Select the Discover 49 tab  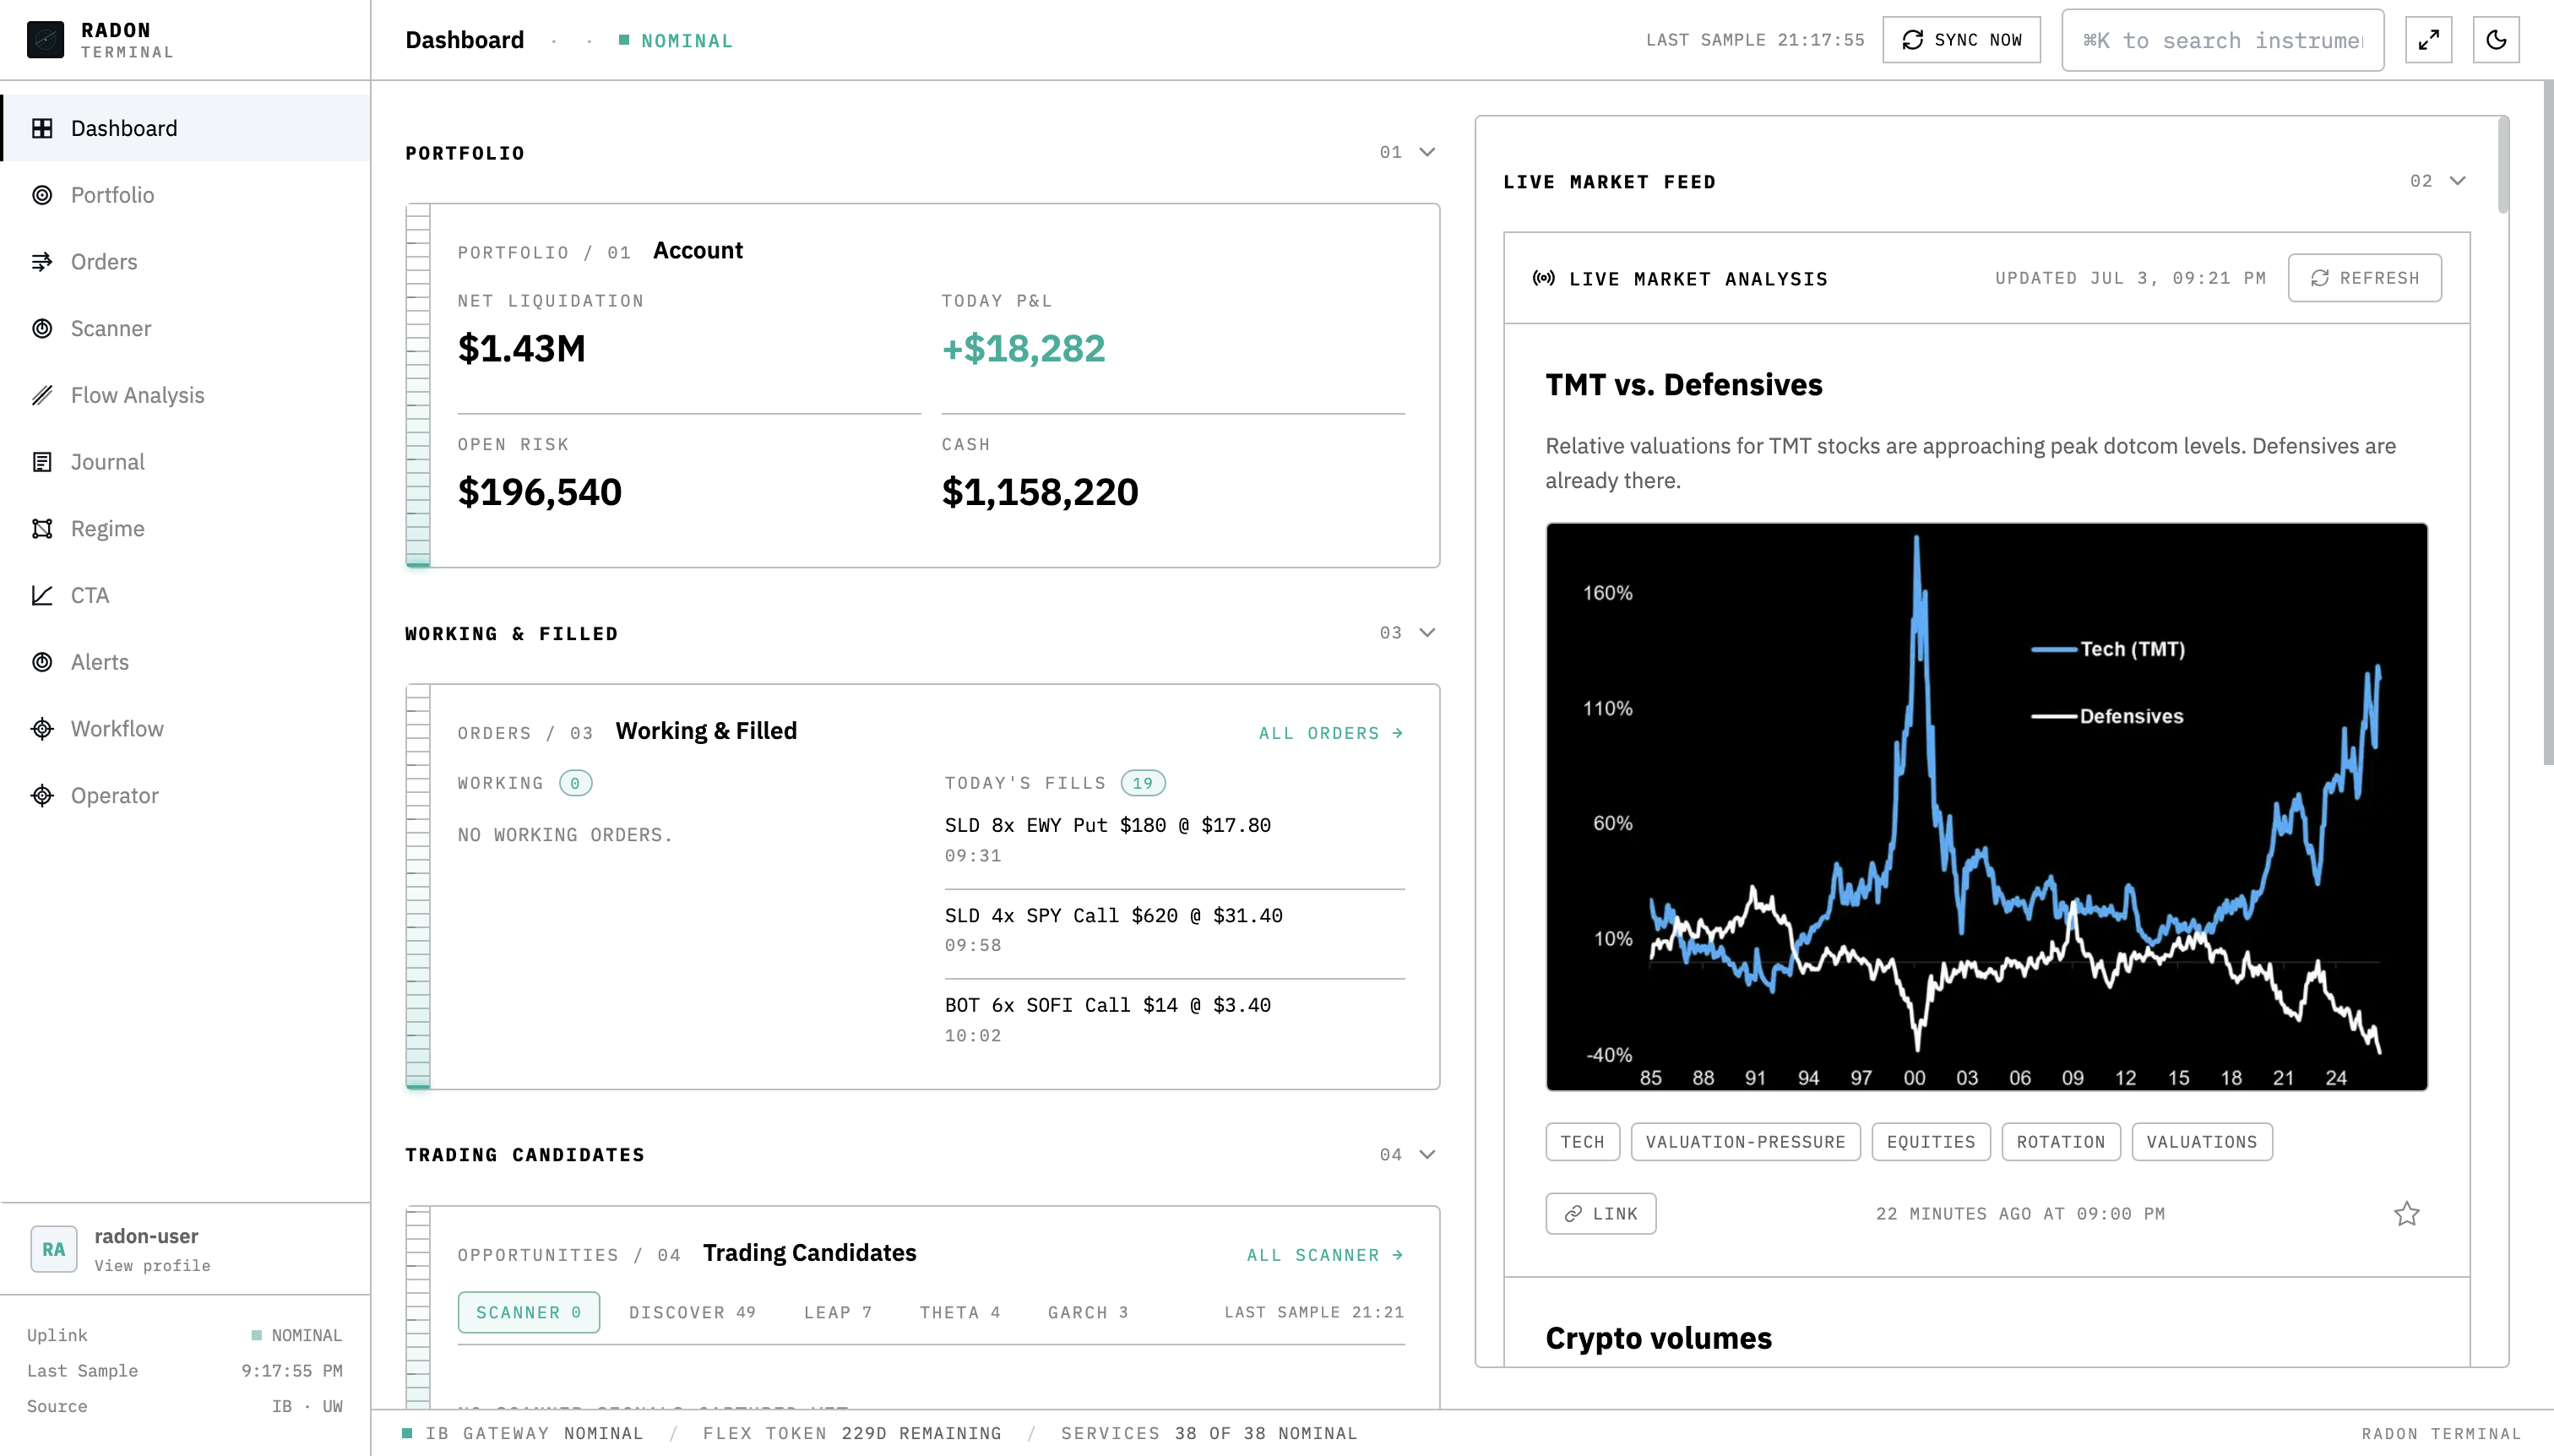(x=692, y=1312)
